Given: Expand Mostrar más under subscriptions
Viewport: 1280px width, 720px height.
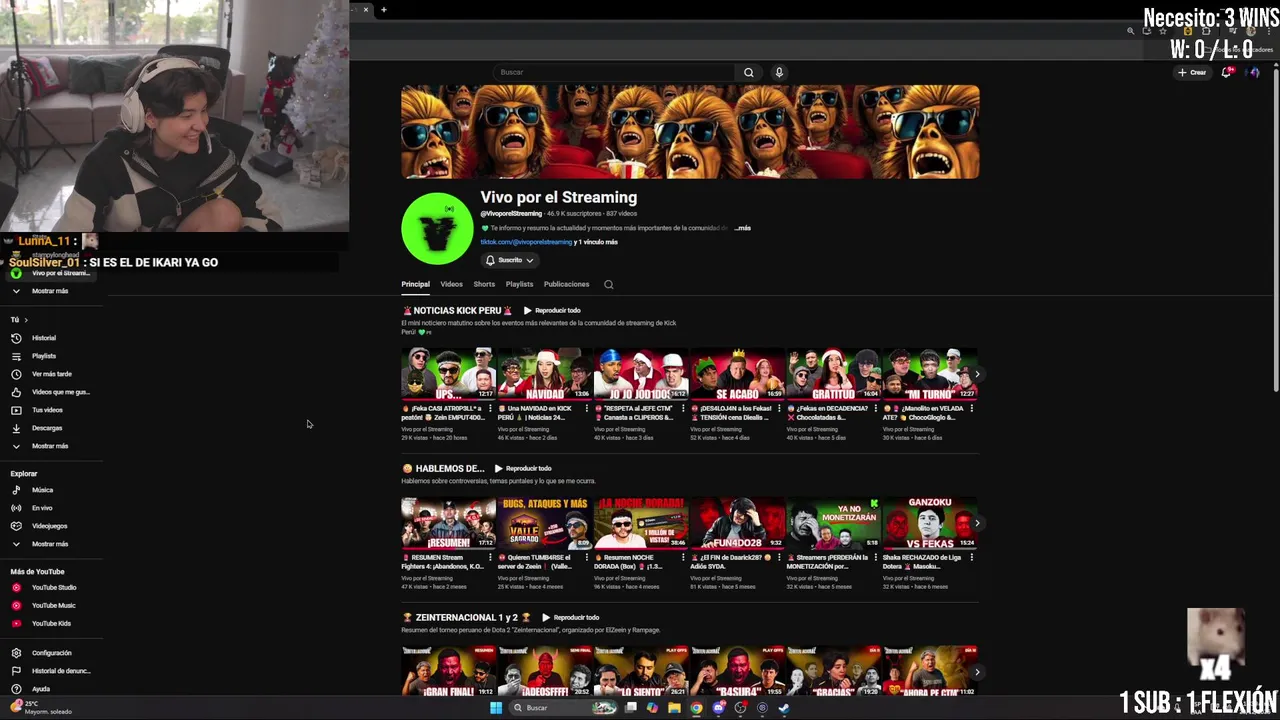Looking at the screenshot, I should [x=50, y=291].
